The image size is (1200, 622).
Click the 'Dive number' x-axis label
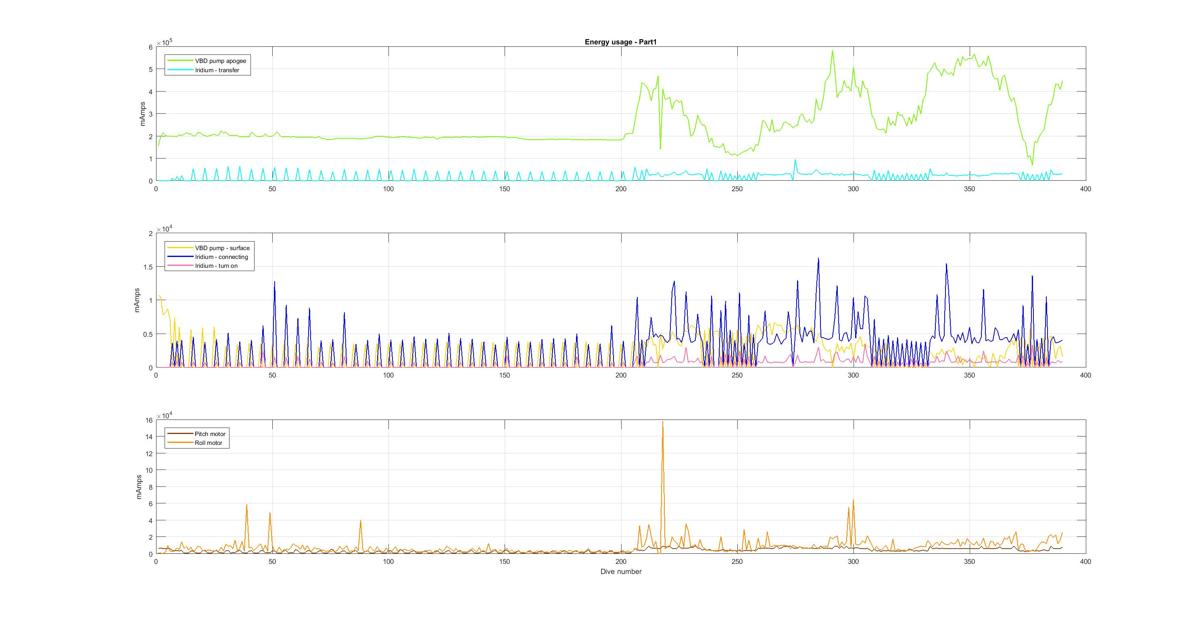(619, 572)
